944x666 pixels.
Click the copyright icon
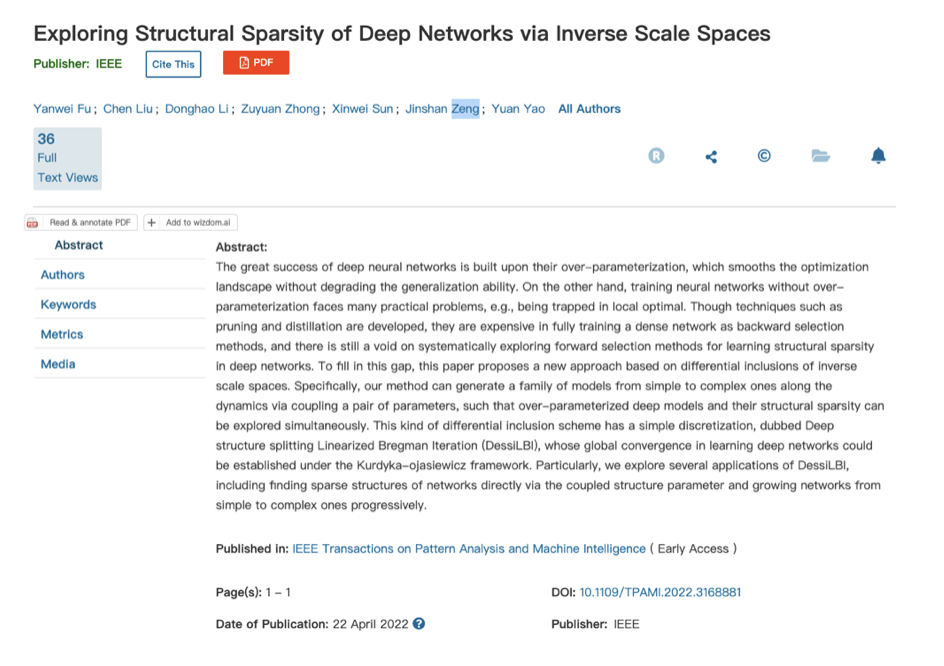tap(764, 156)
